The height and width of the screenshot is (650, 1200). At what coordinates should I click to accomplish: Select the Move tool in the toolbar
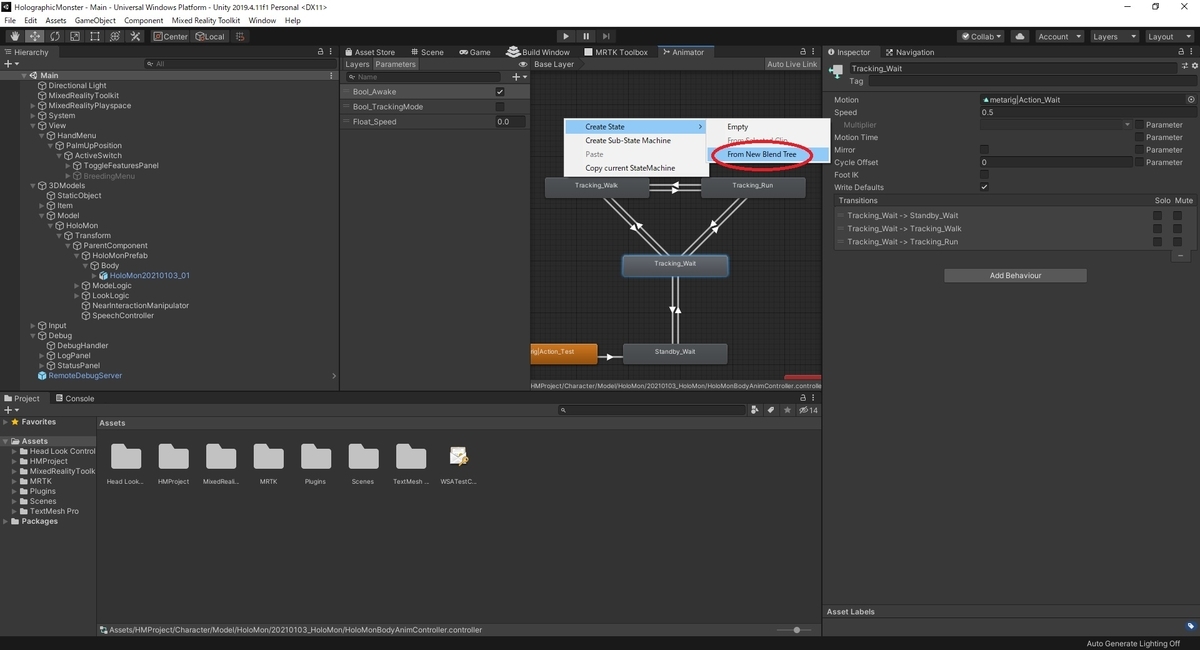(34, 36)
